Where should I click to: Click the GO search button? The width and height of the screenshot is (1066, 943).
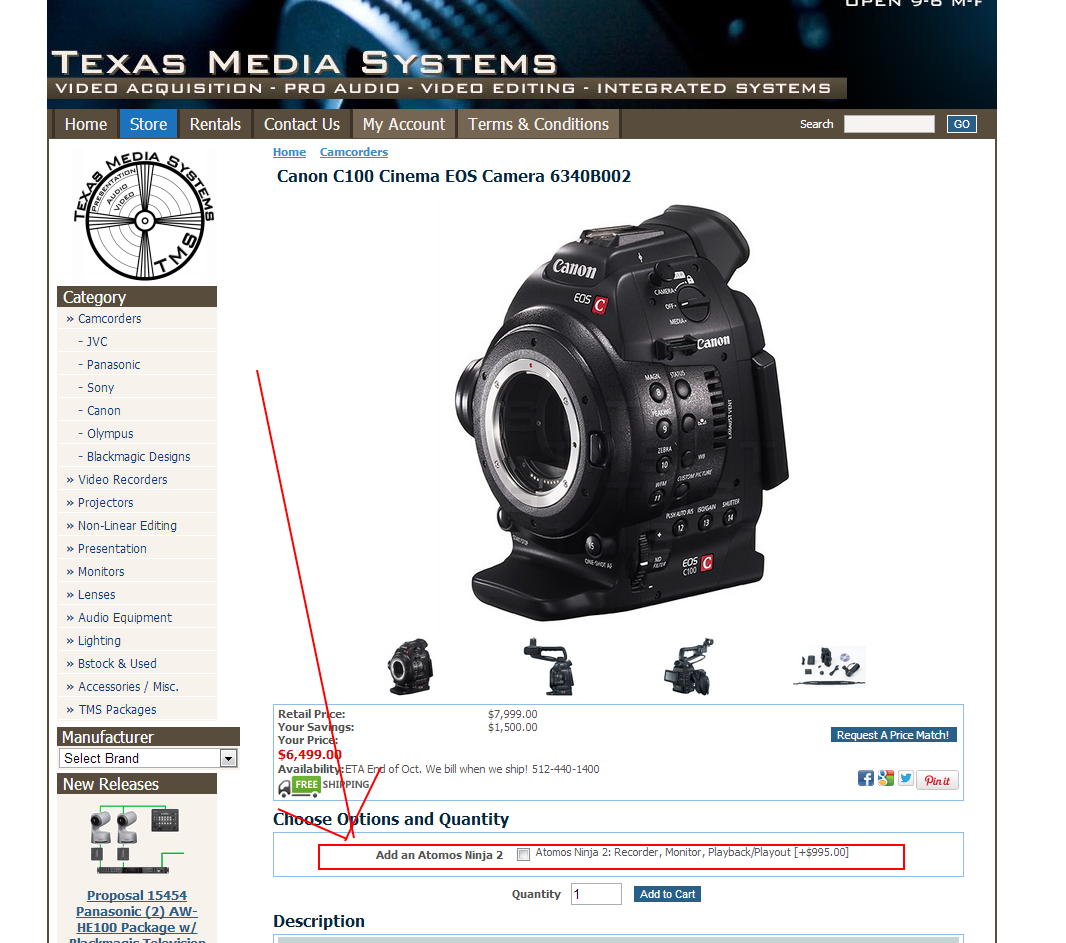[x=961, y=124]
